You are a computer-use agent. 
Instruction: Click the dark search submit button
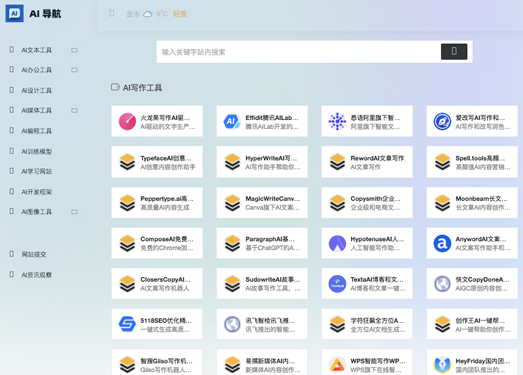pos(454,51)
